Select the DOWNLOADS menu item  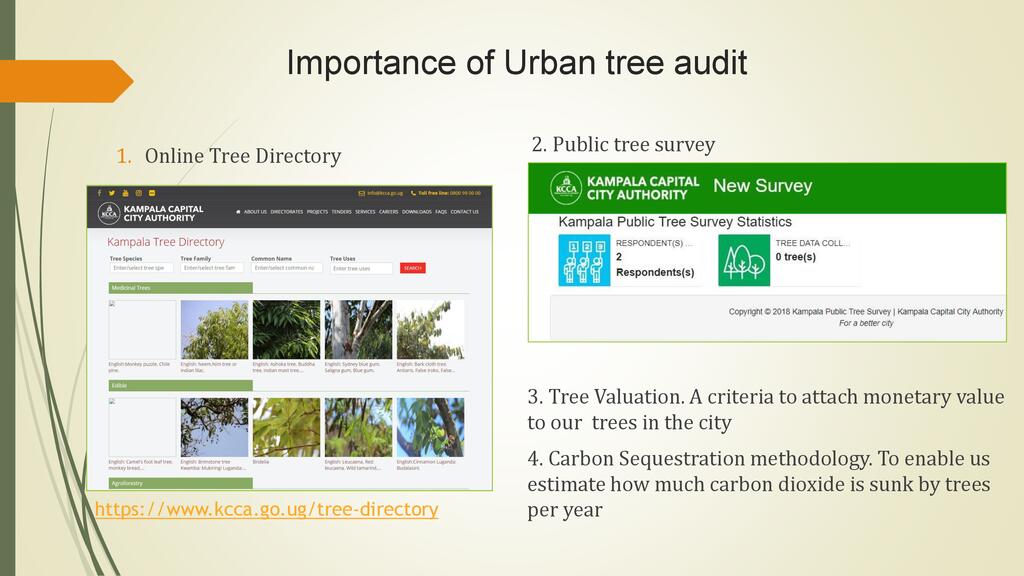[417, 212]
